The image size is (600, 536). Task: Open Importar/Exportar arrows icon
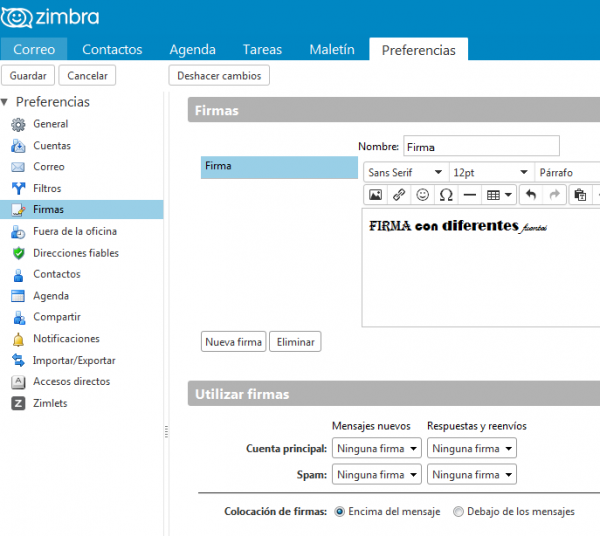tap(18, 360)
